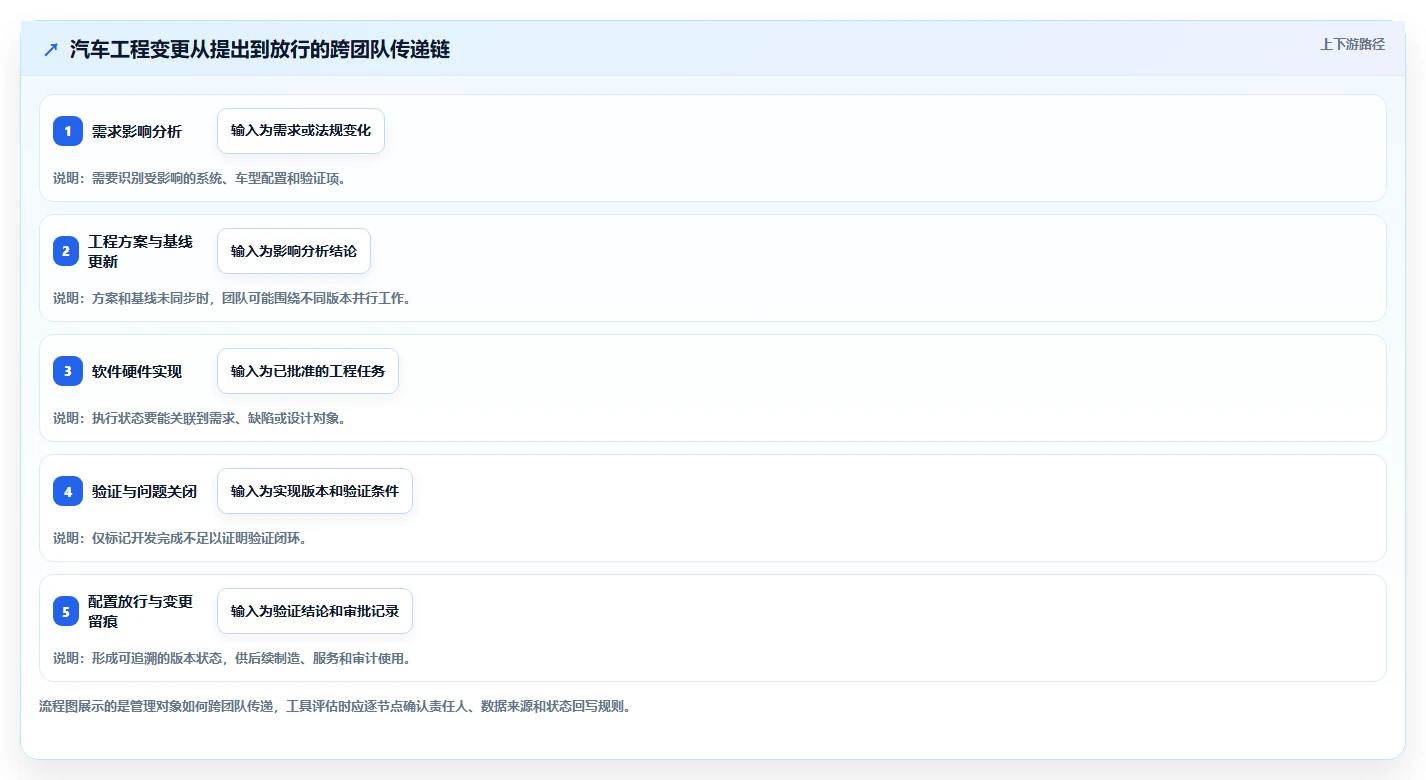Screen dimensions: 1426x780
Task: Click the 验证与问题关闭 step title
Action: coord(144,491)
